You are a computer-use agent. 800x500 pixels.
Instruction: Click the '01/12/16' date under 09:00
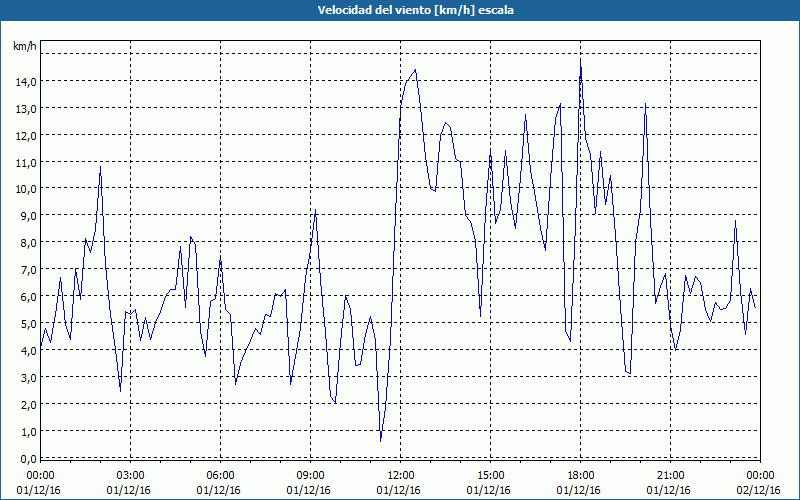point(309,490)
